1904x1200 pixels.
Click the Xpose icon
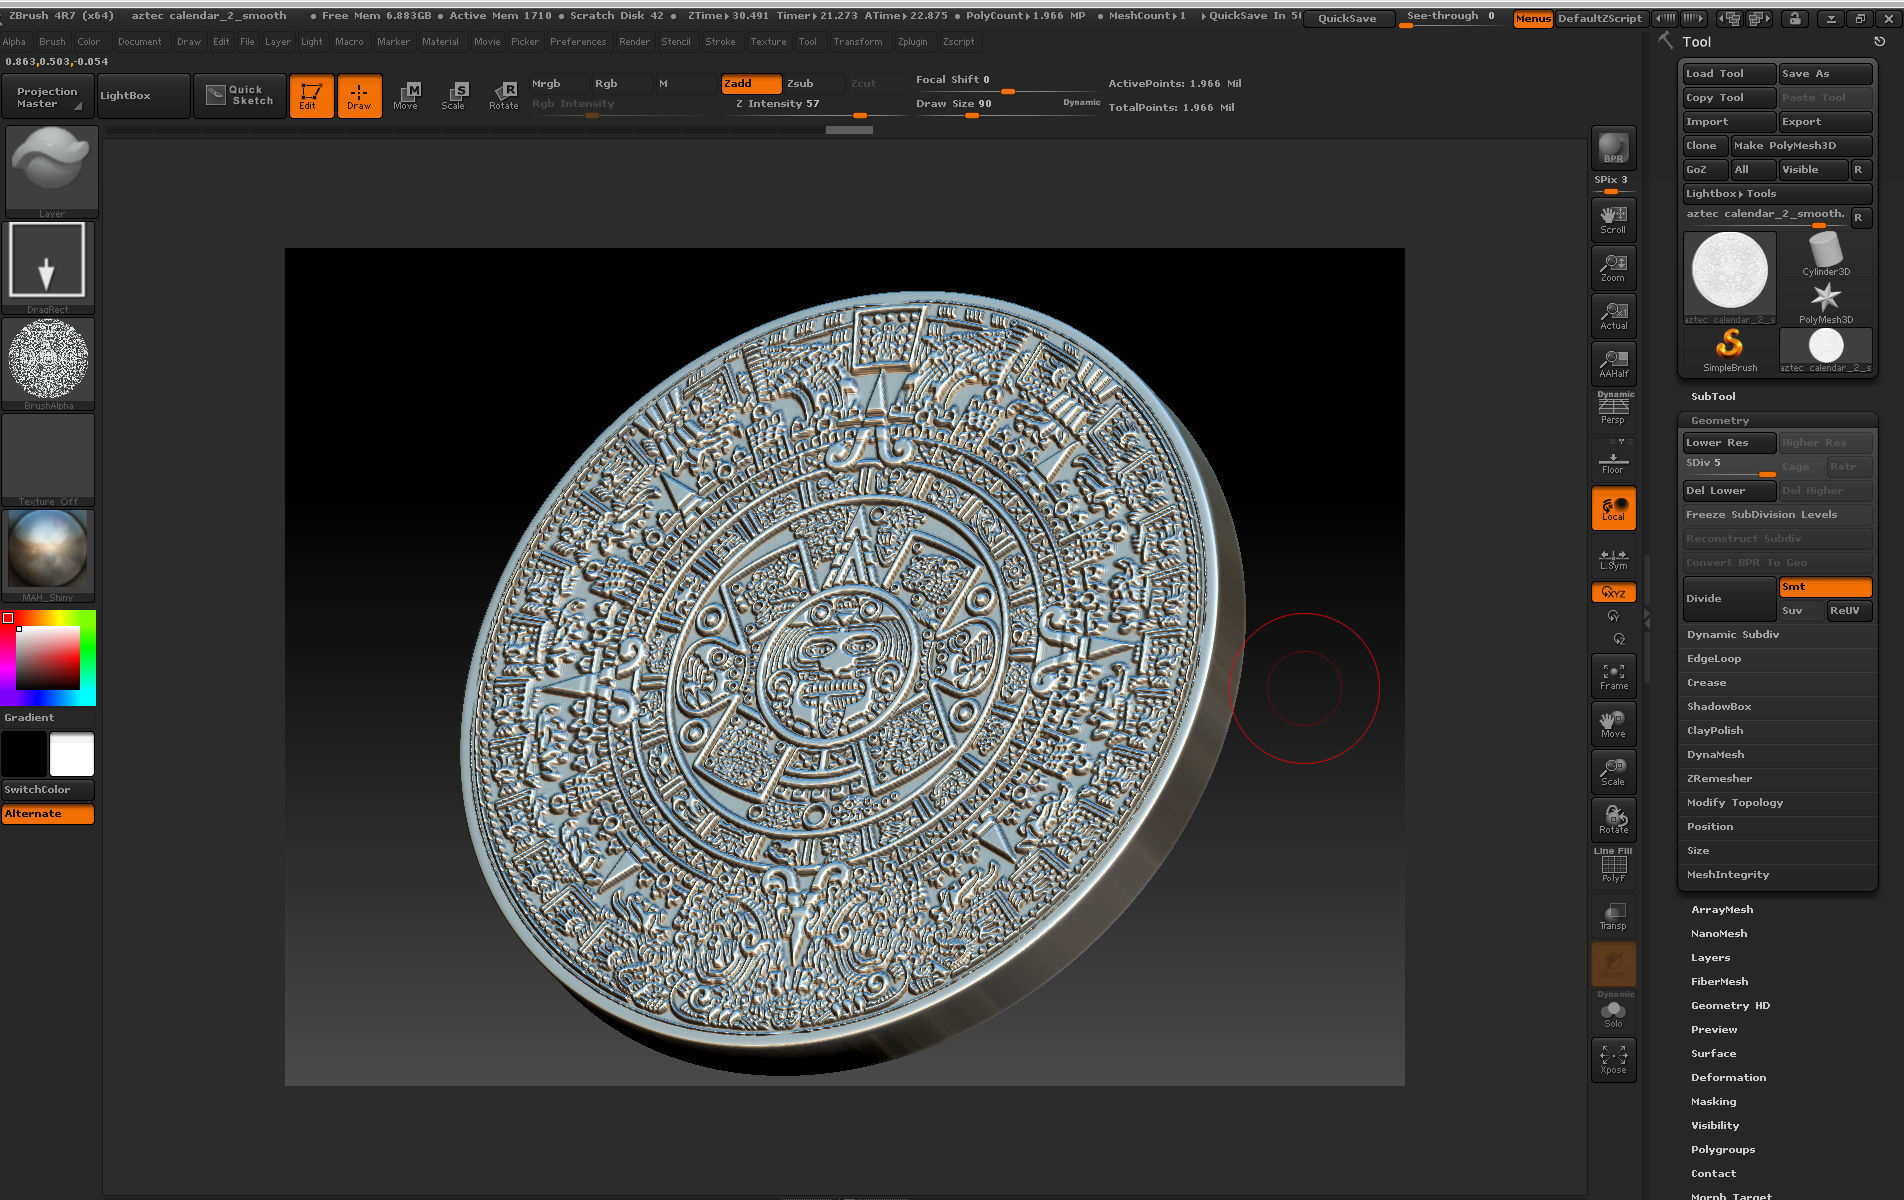1613,1060
